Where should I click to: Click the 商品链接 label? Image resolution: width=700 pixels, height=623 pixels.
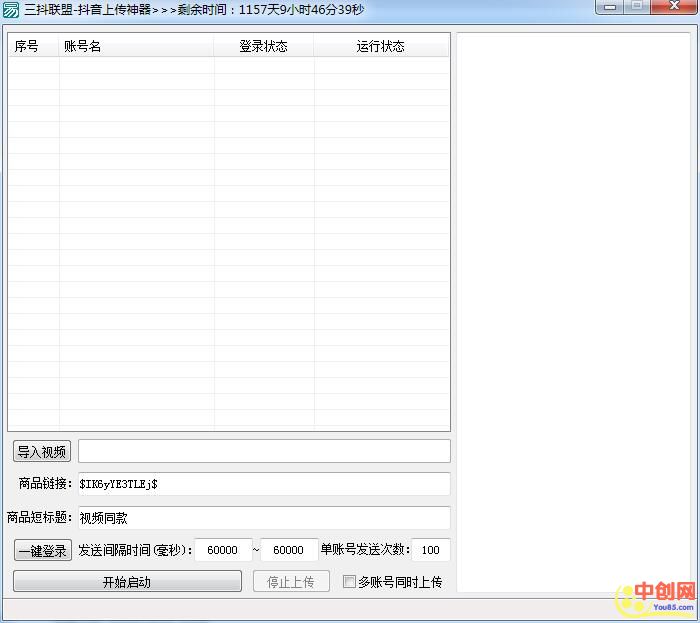(45, 483)
